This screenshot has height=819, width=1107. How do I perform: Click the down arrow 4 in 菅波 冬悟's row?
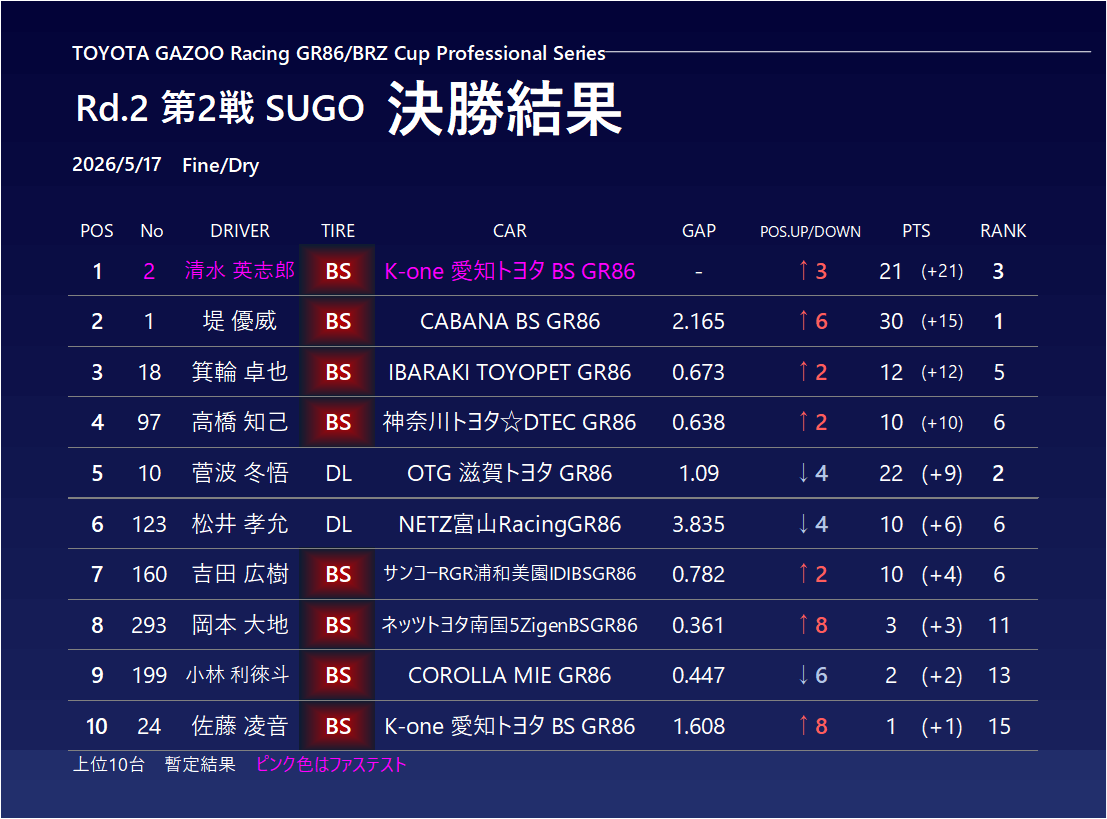[812, 473]
